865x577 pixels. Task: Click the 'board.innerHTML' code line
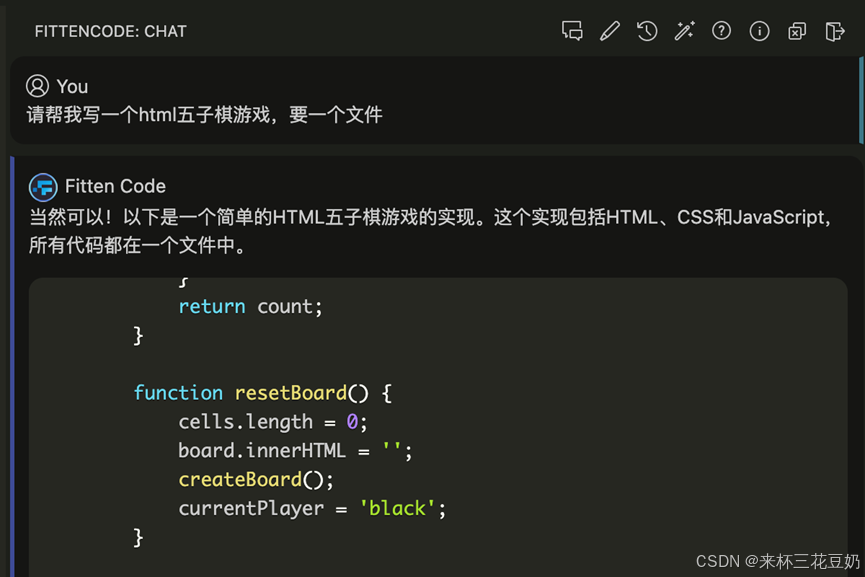pyautogui.click(x=295, y=451)
